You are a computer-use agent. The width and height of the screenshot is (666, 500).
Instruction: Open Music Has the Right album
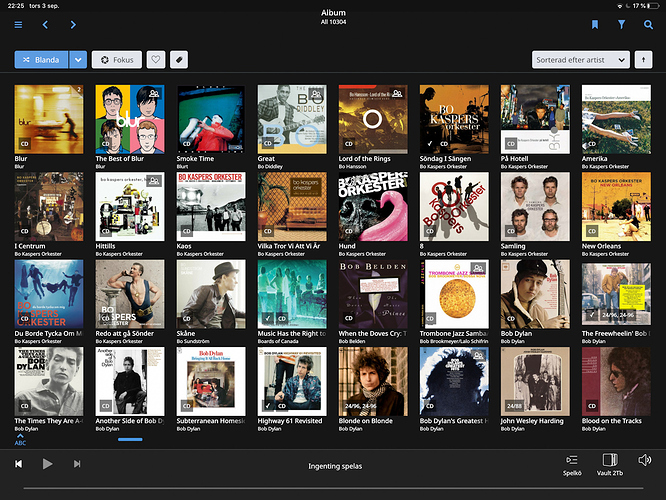(292, 294)
